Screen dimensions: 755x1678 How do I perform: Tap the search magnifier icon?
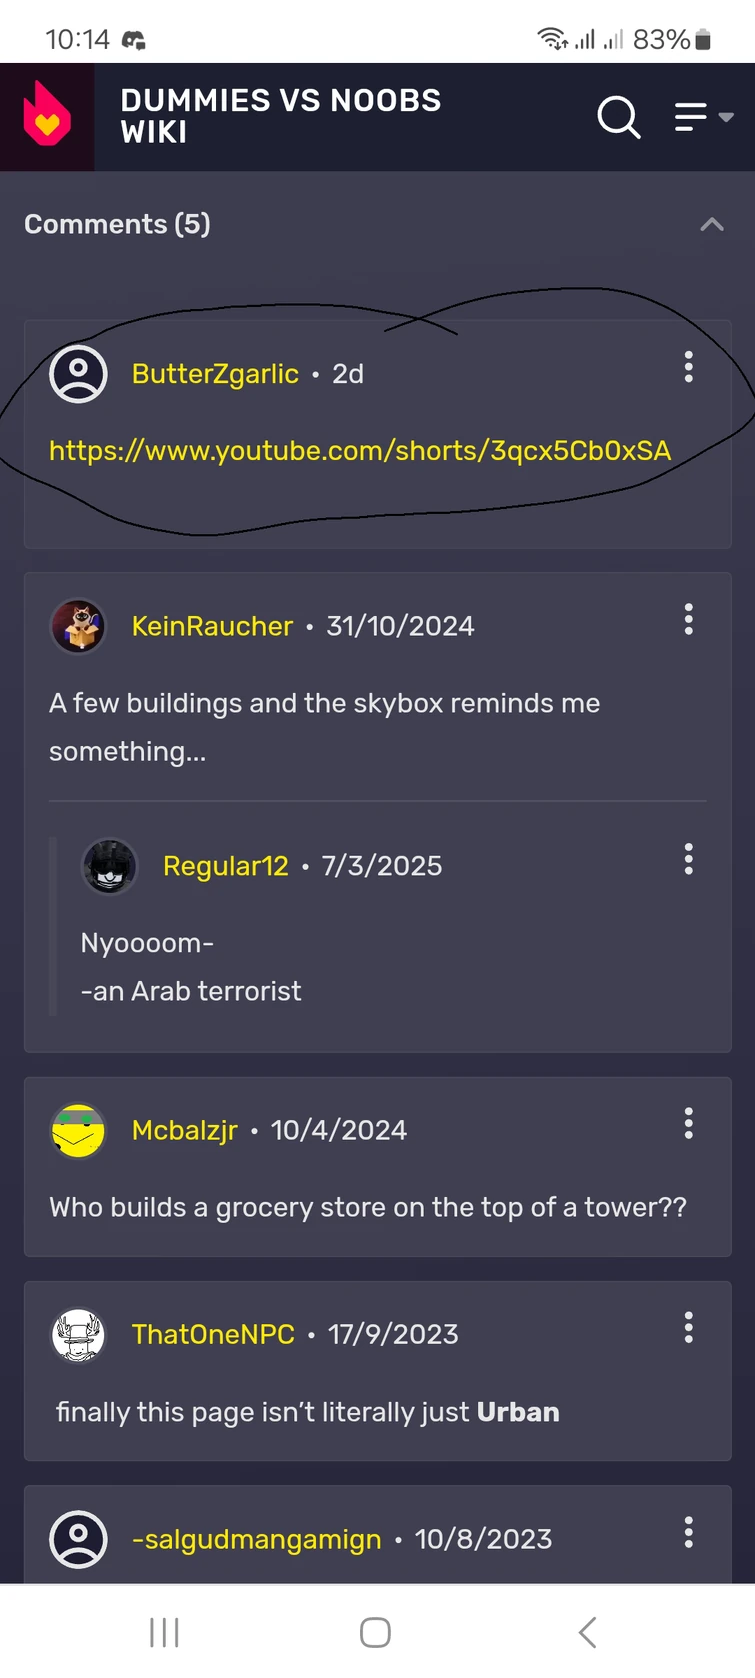(619, 117)
